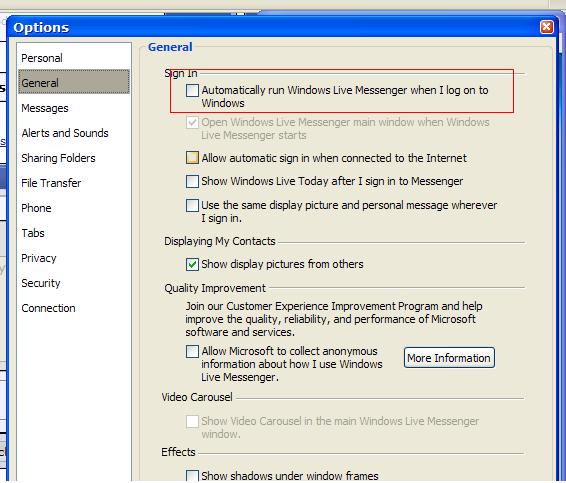Open Alerts and Sounds settings
The height and width of the screenshot is (483, 566).
[x=65, y=133]
